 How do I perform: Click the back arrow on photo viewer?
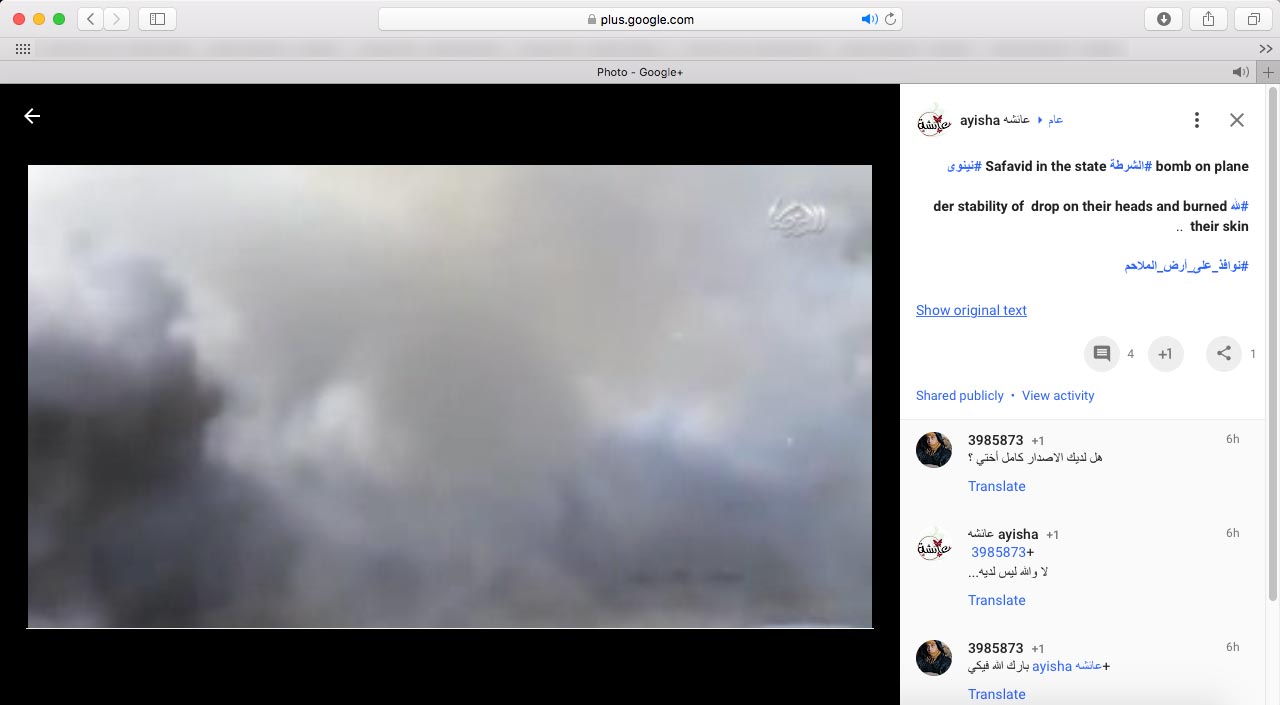pyautogui.click(x=32, y=116)
